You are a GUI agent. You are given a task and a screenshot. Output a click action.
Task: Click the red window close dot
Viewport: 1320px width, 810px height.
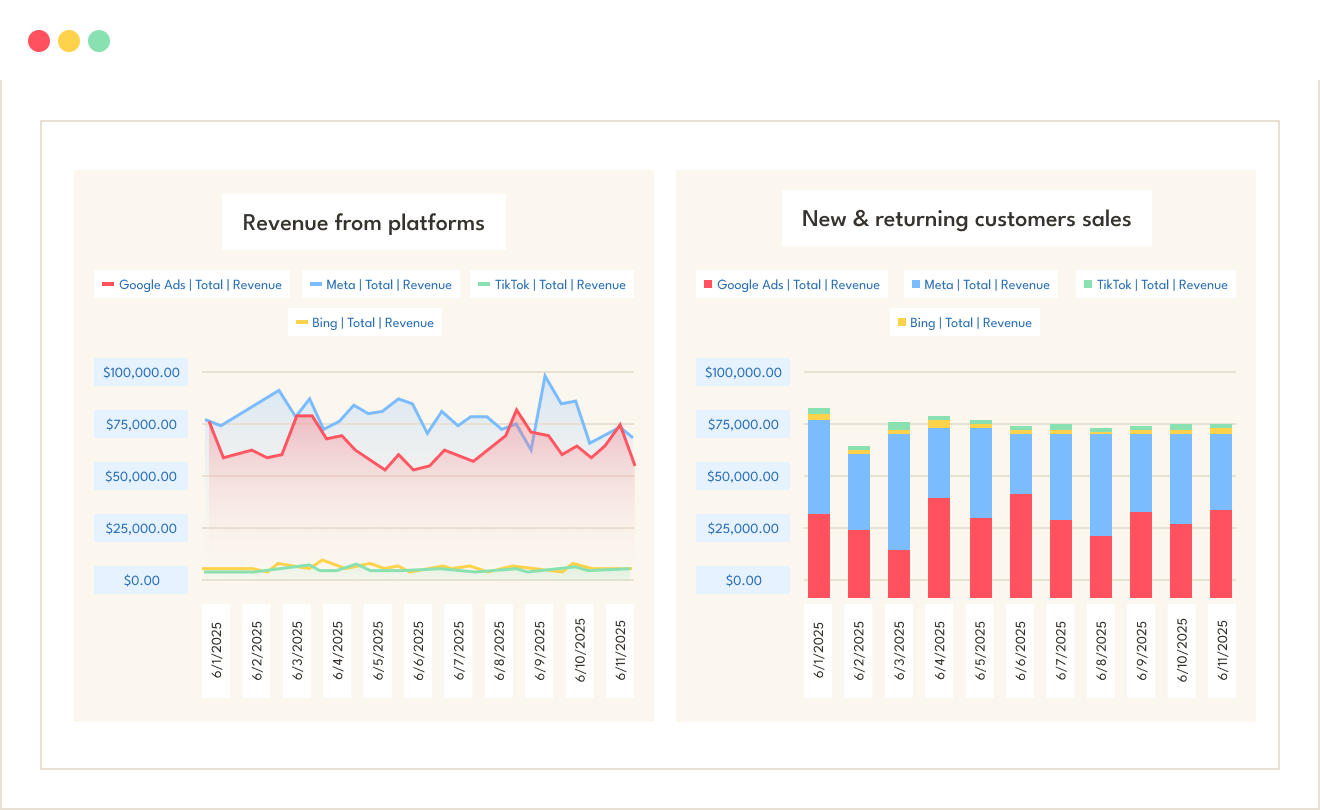[x=39, y=41]
